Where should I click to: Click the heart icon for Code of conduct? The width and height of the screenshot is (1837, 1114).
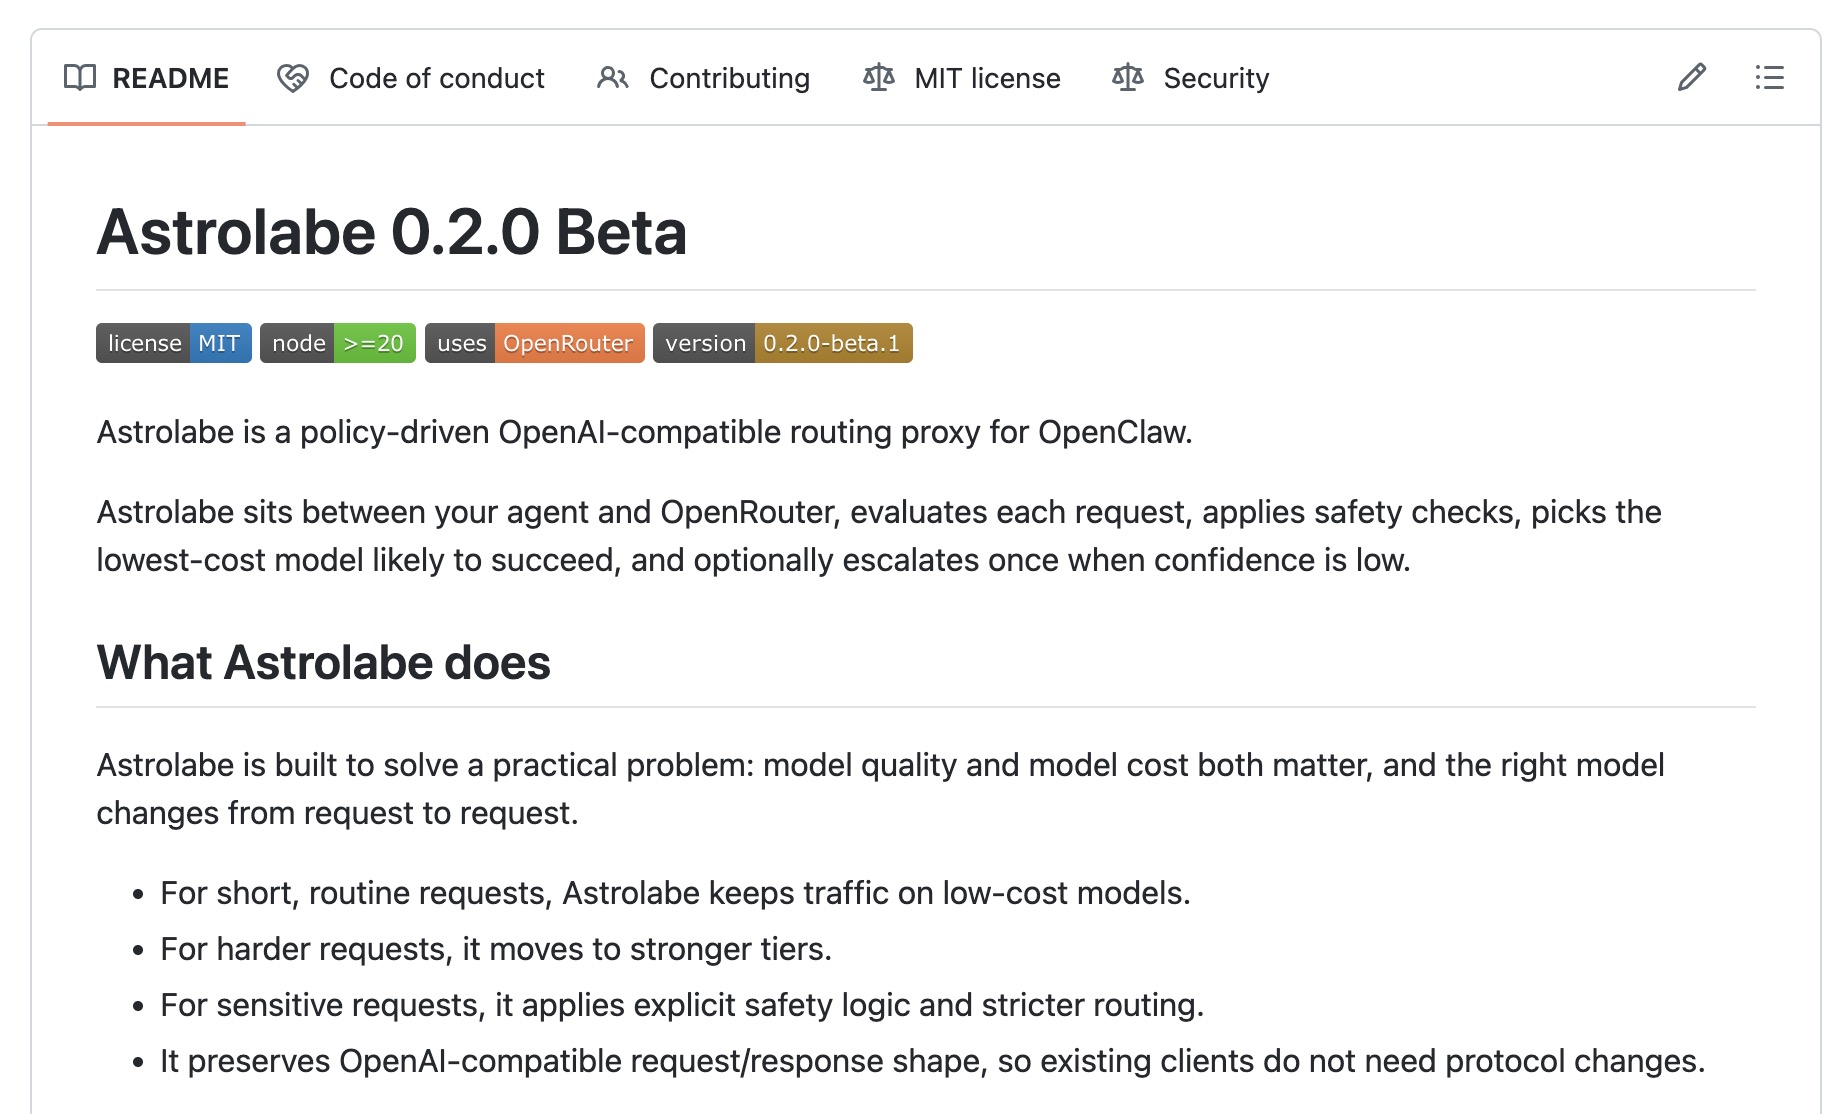coord(293,78)
